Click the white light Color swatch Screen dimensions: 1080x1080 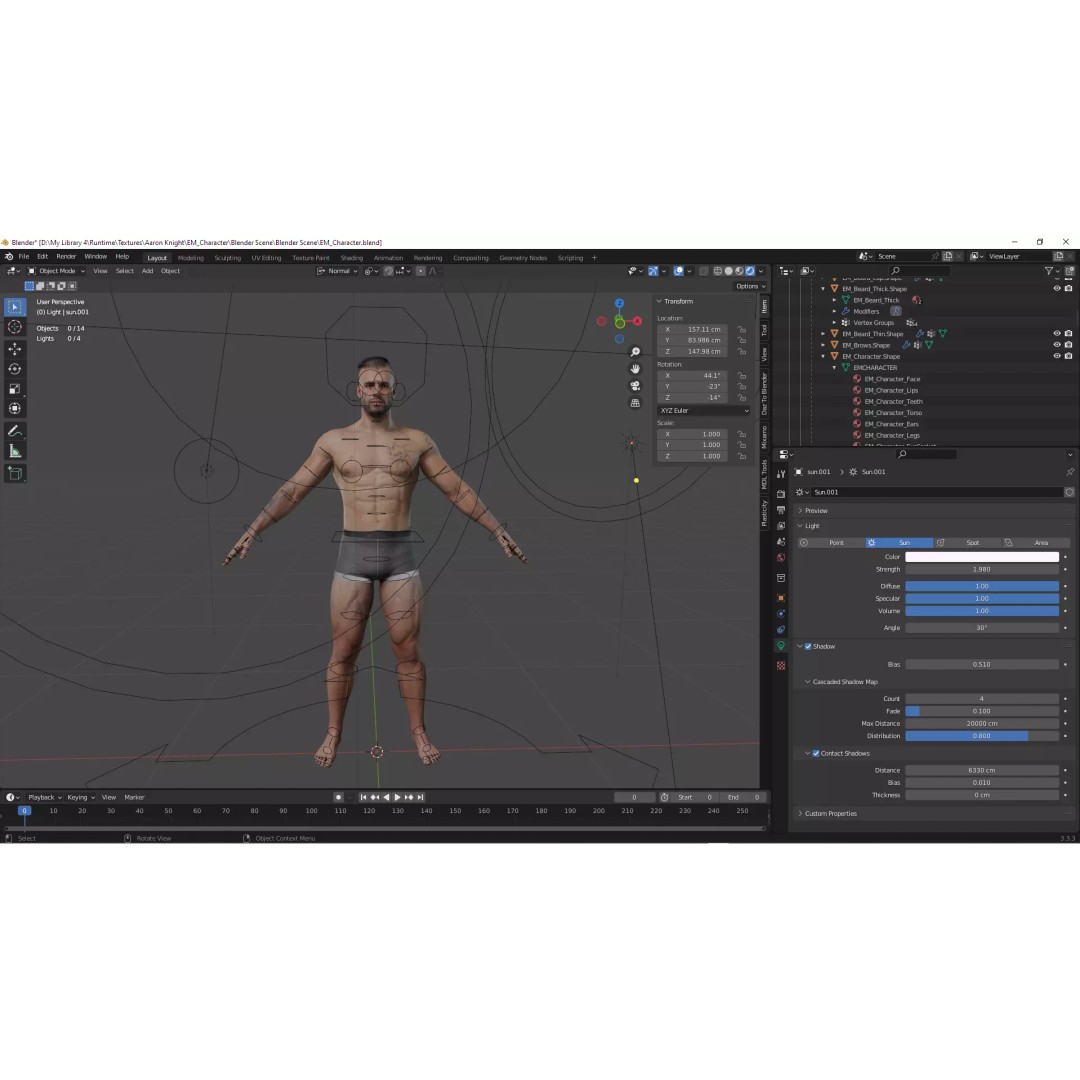click(982, 557)
